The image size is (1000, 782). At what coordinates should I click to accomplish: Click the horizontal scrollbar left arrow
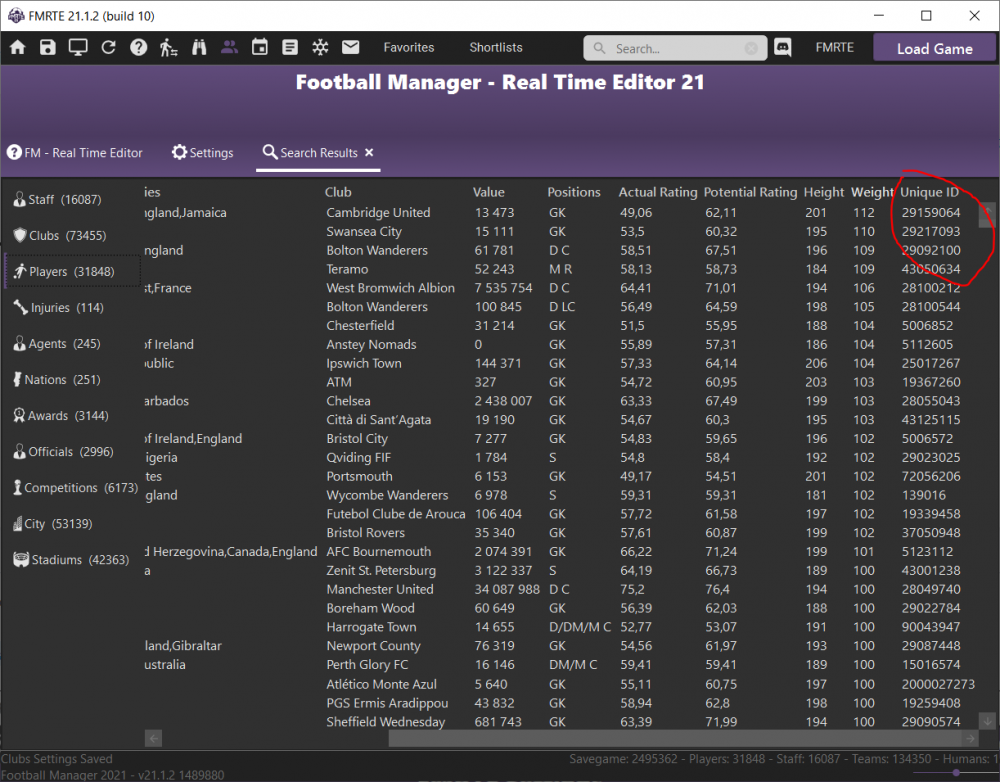(153, 738)
